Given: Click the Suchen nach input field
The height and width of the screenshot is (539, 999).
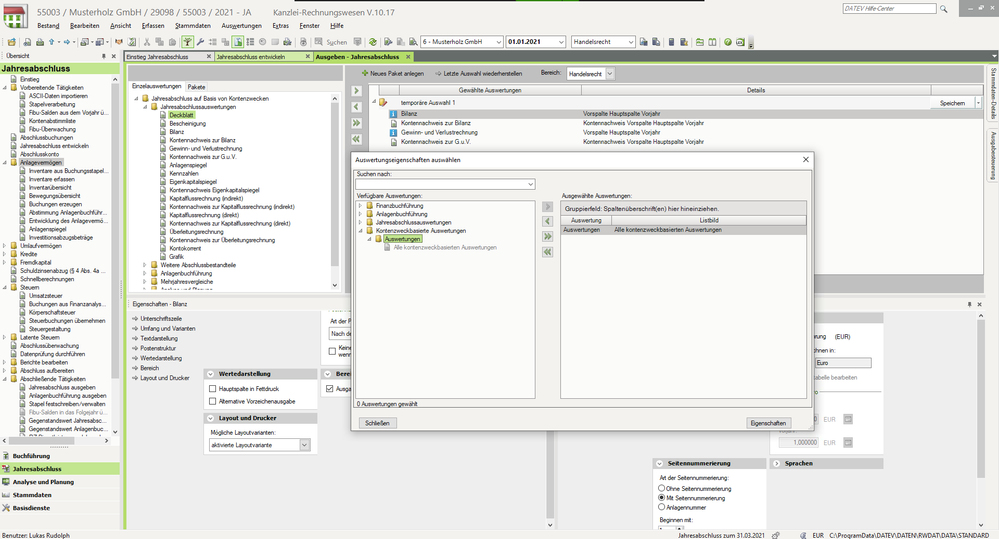Looking at the screenshot, I should click(440, 184).
